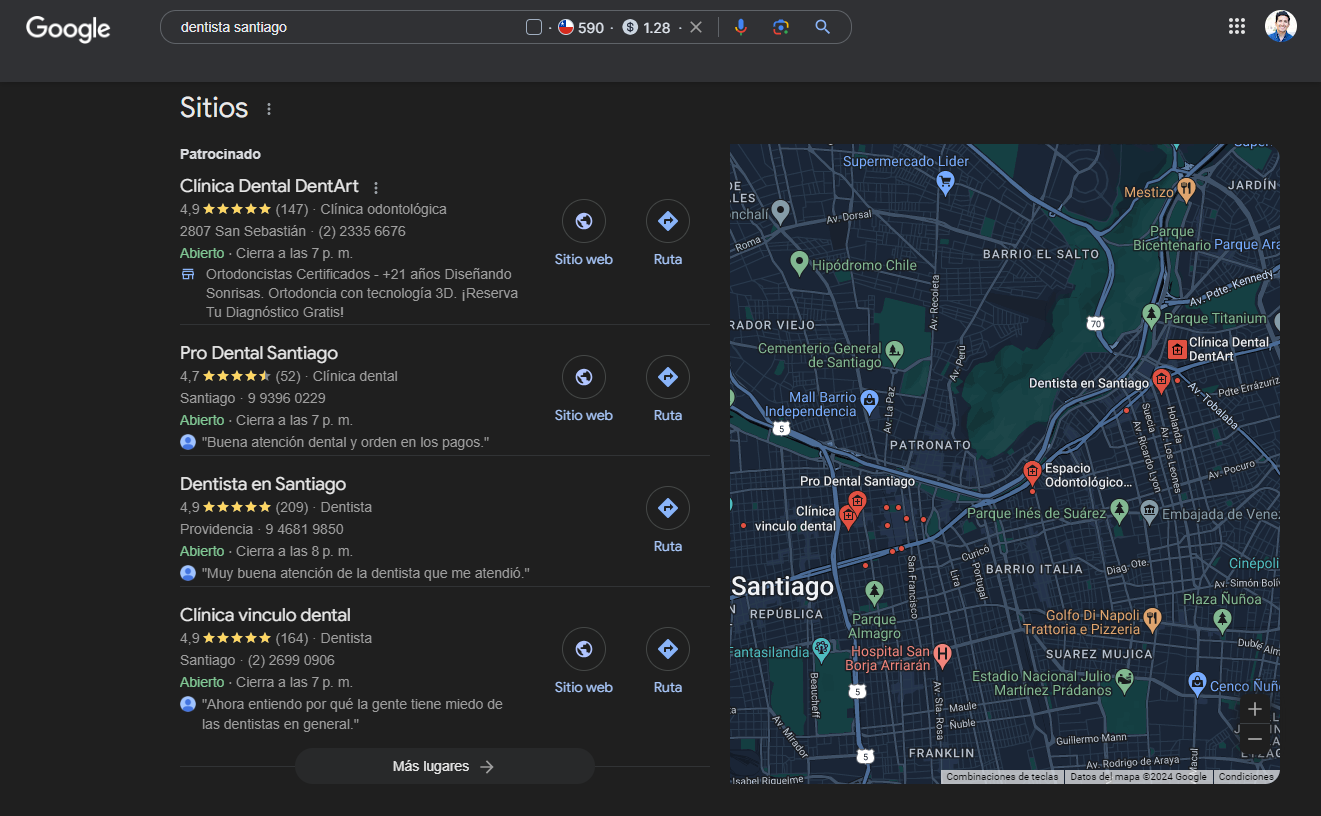Click the Más lugares button
The width and height of the screenshot is (1321, 816).
coord(444,766)
